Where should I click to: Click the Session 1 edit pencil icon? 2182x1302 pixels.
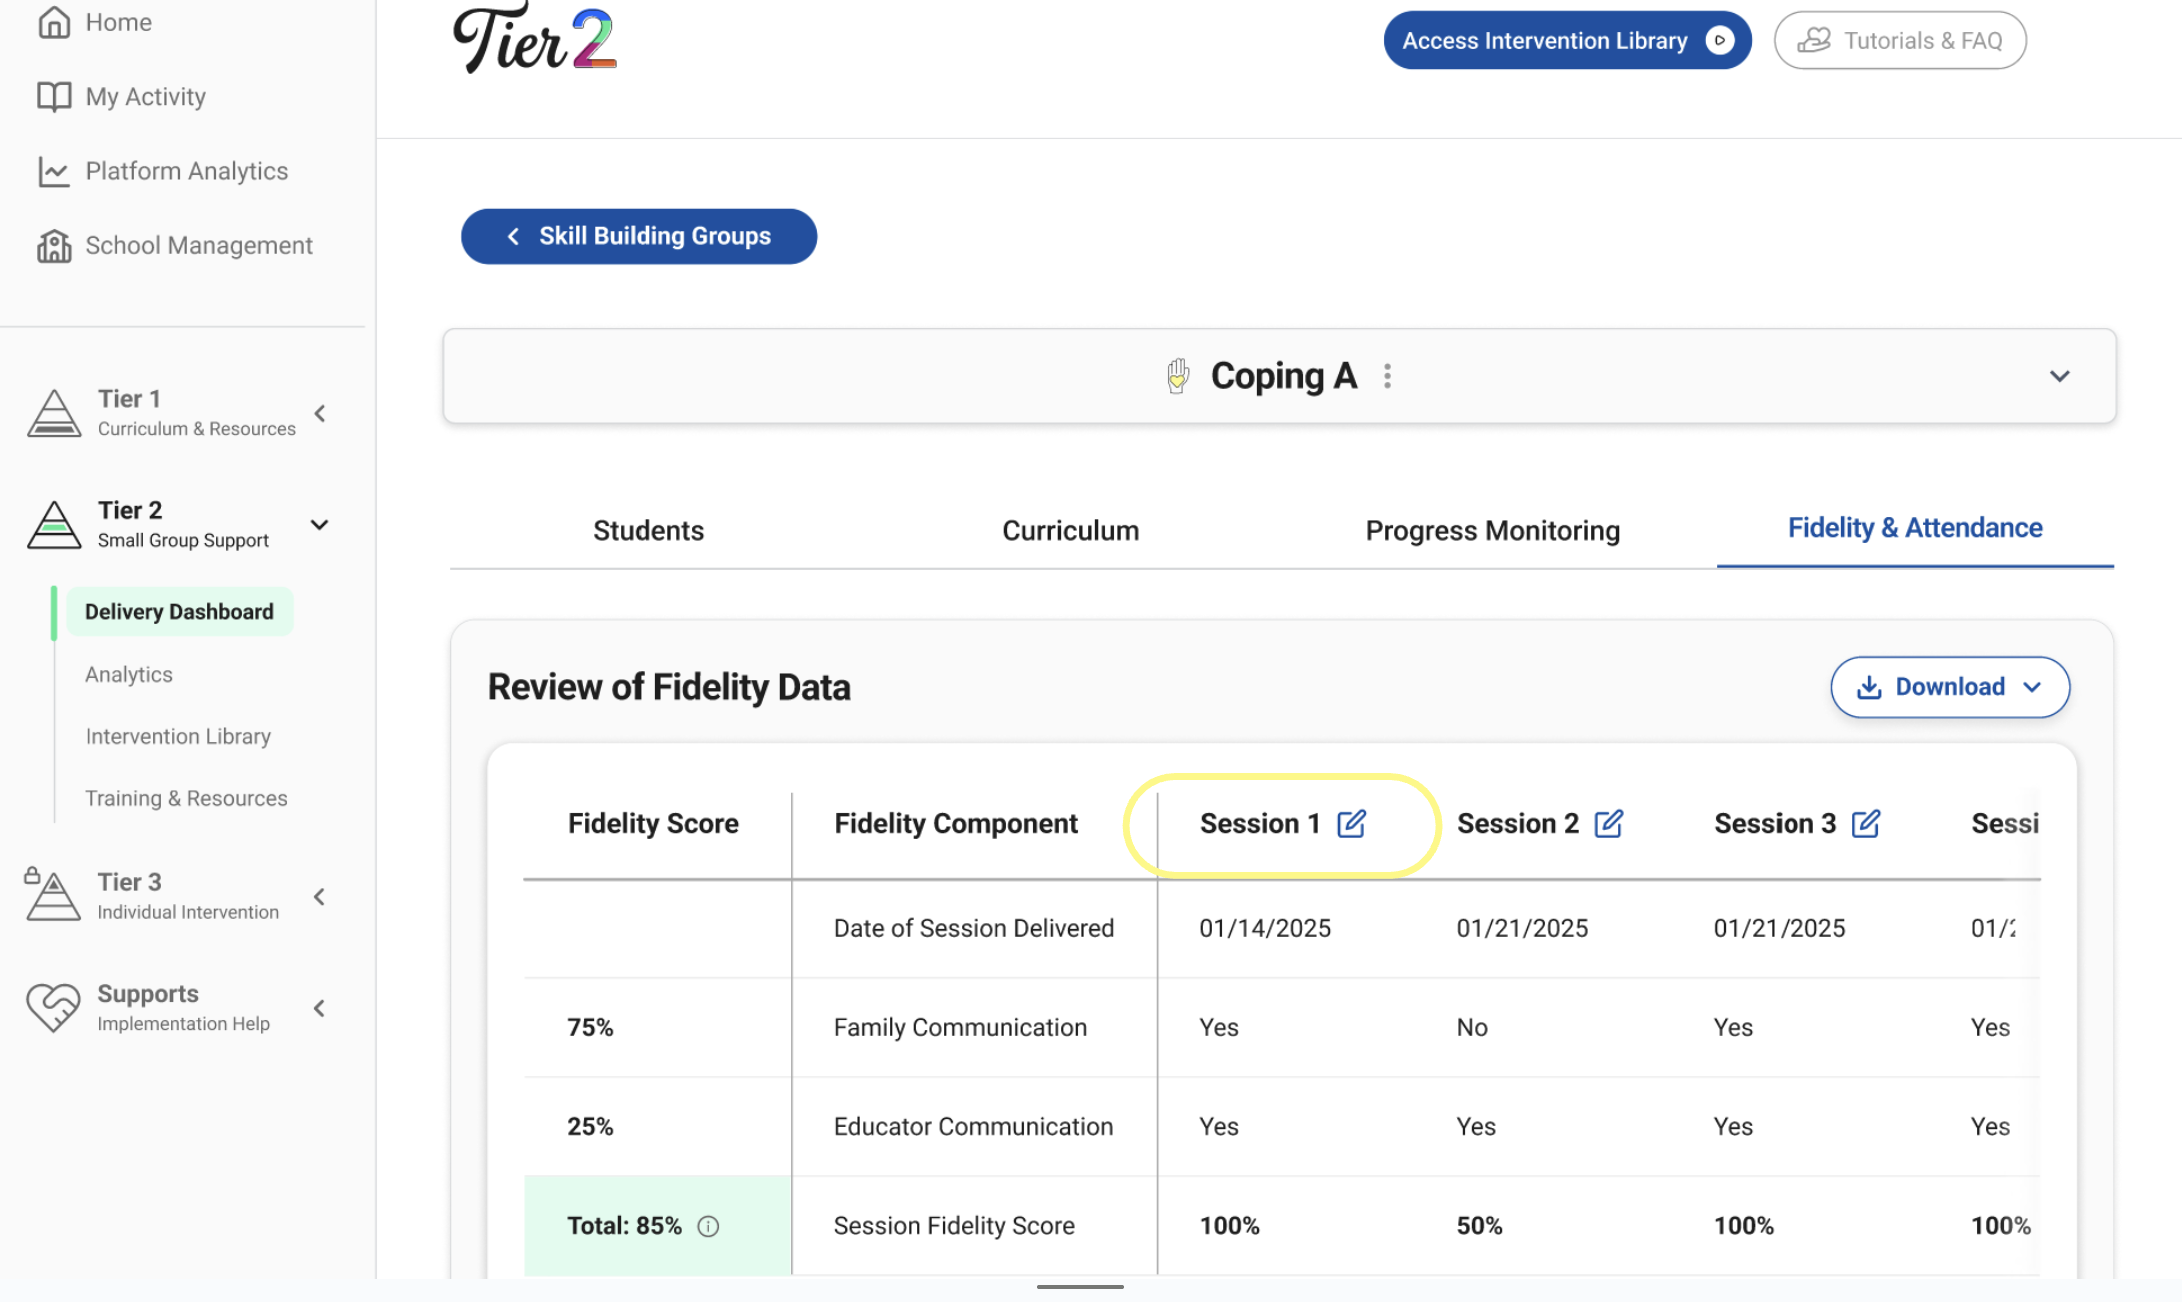(x=1351, y=823)
